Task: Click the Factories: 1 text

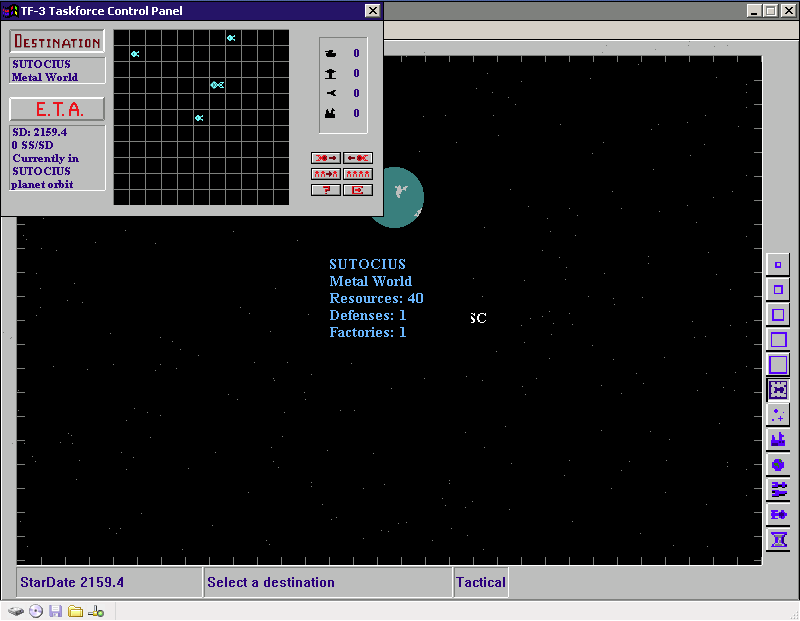Action: [367, 332]
